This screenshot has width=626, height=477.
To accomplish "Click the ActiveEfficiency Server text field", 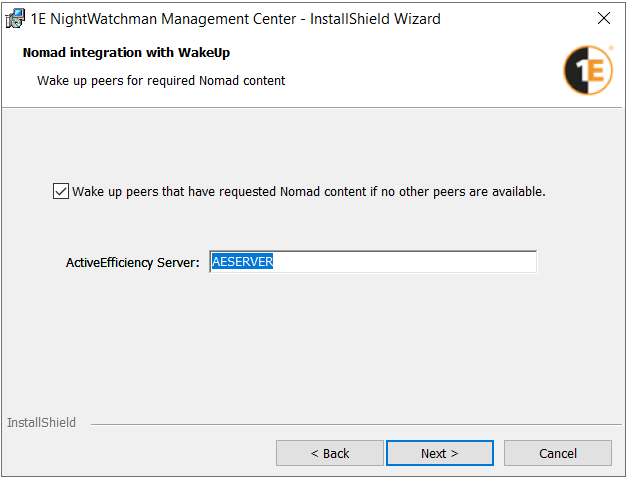I will (372, 262).
